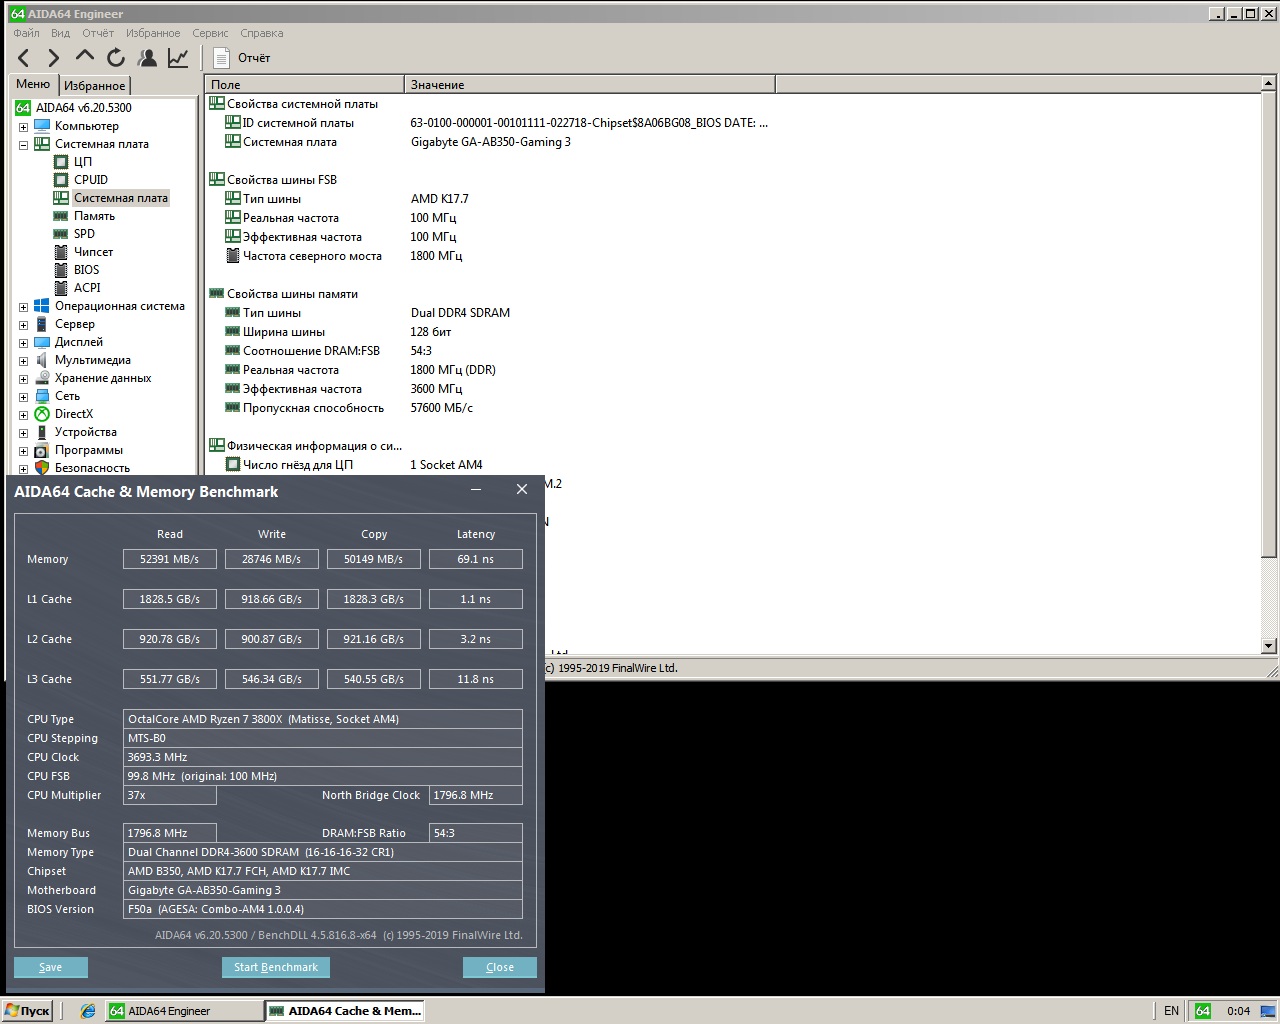Screen dimensions: 1280x1024
Task: Select the AIDA64 v6.20.5300 root node
Action: coord(84,108)
